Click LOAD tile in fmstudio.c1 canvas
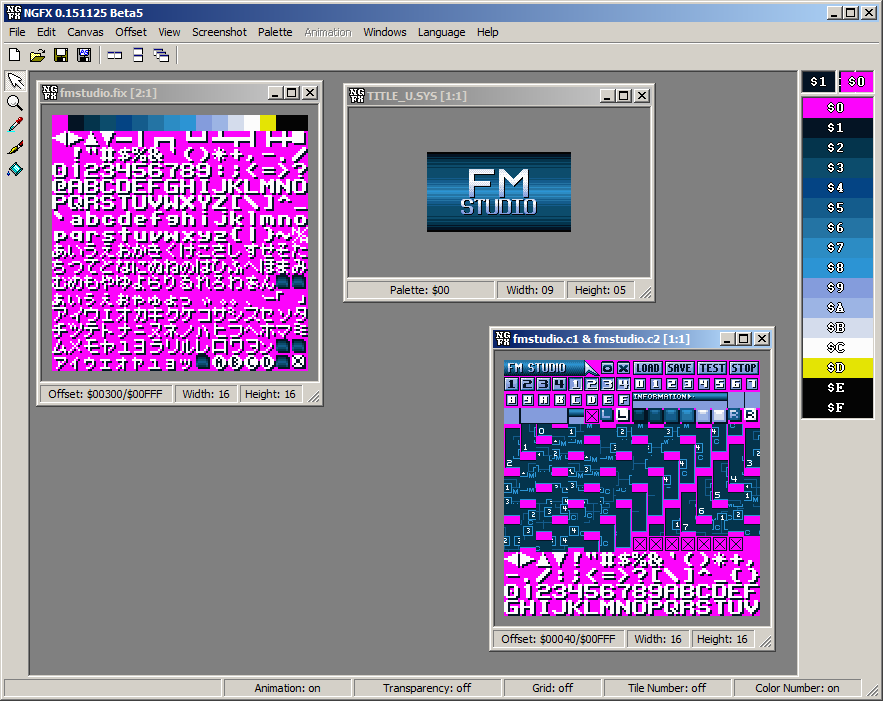The height and width of the screenshot is (701, 883). [648, 368]
